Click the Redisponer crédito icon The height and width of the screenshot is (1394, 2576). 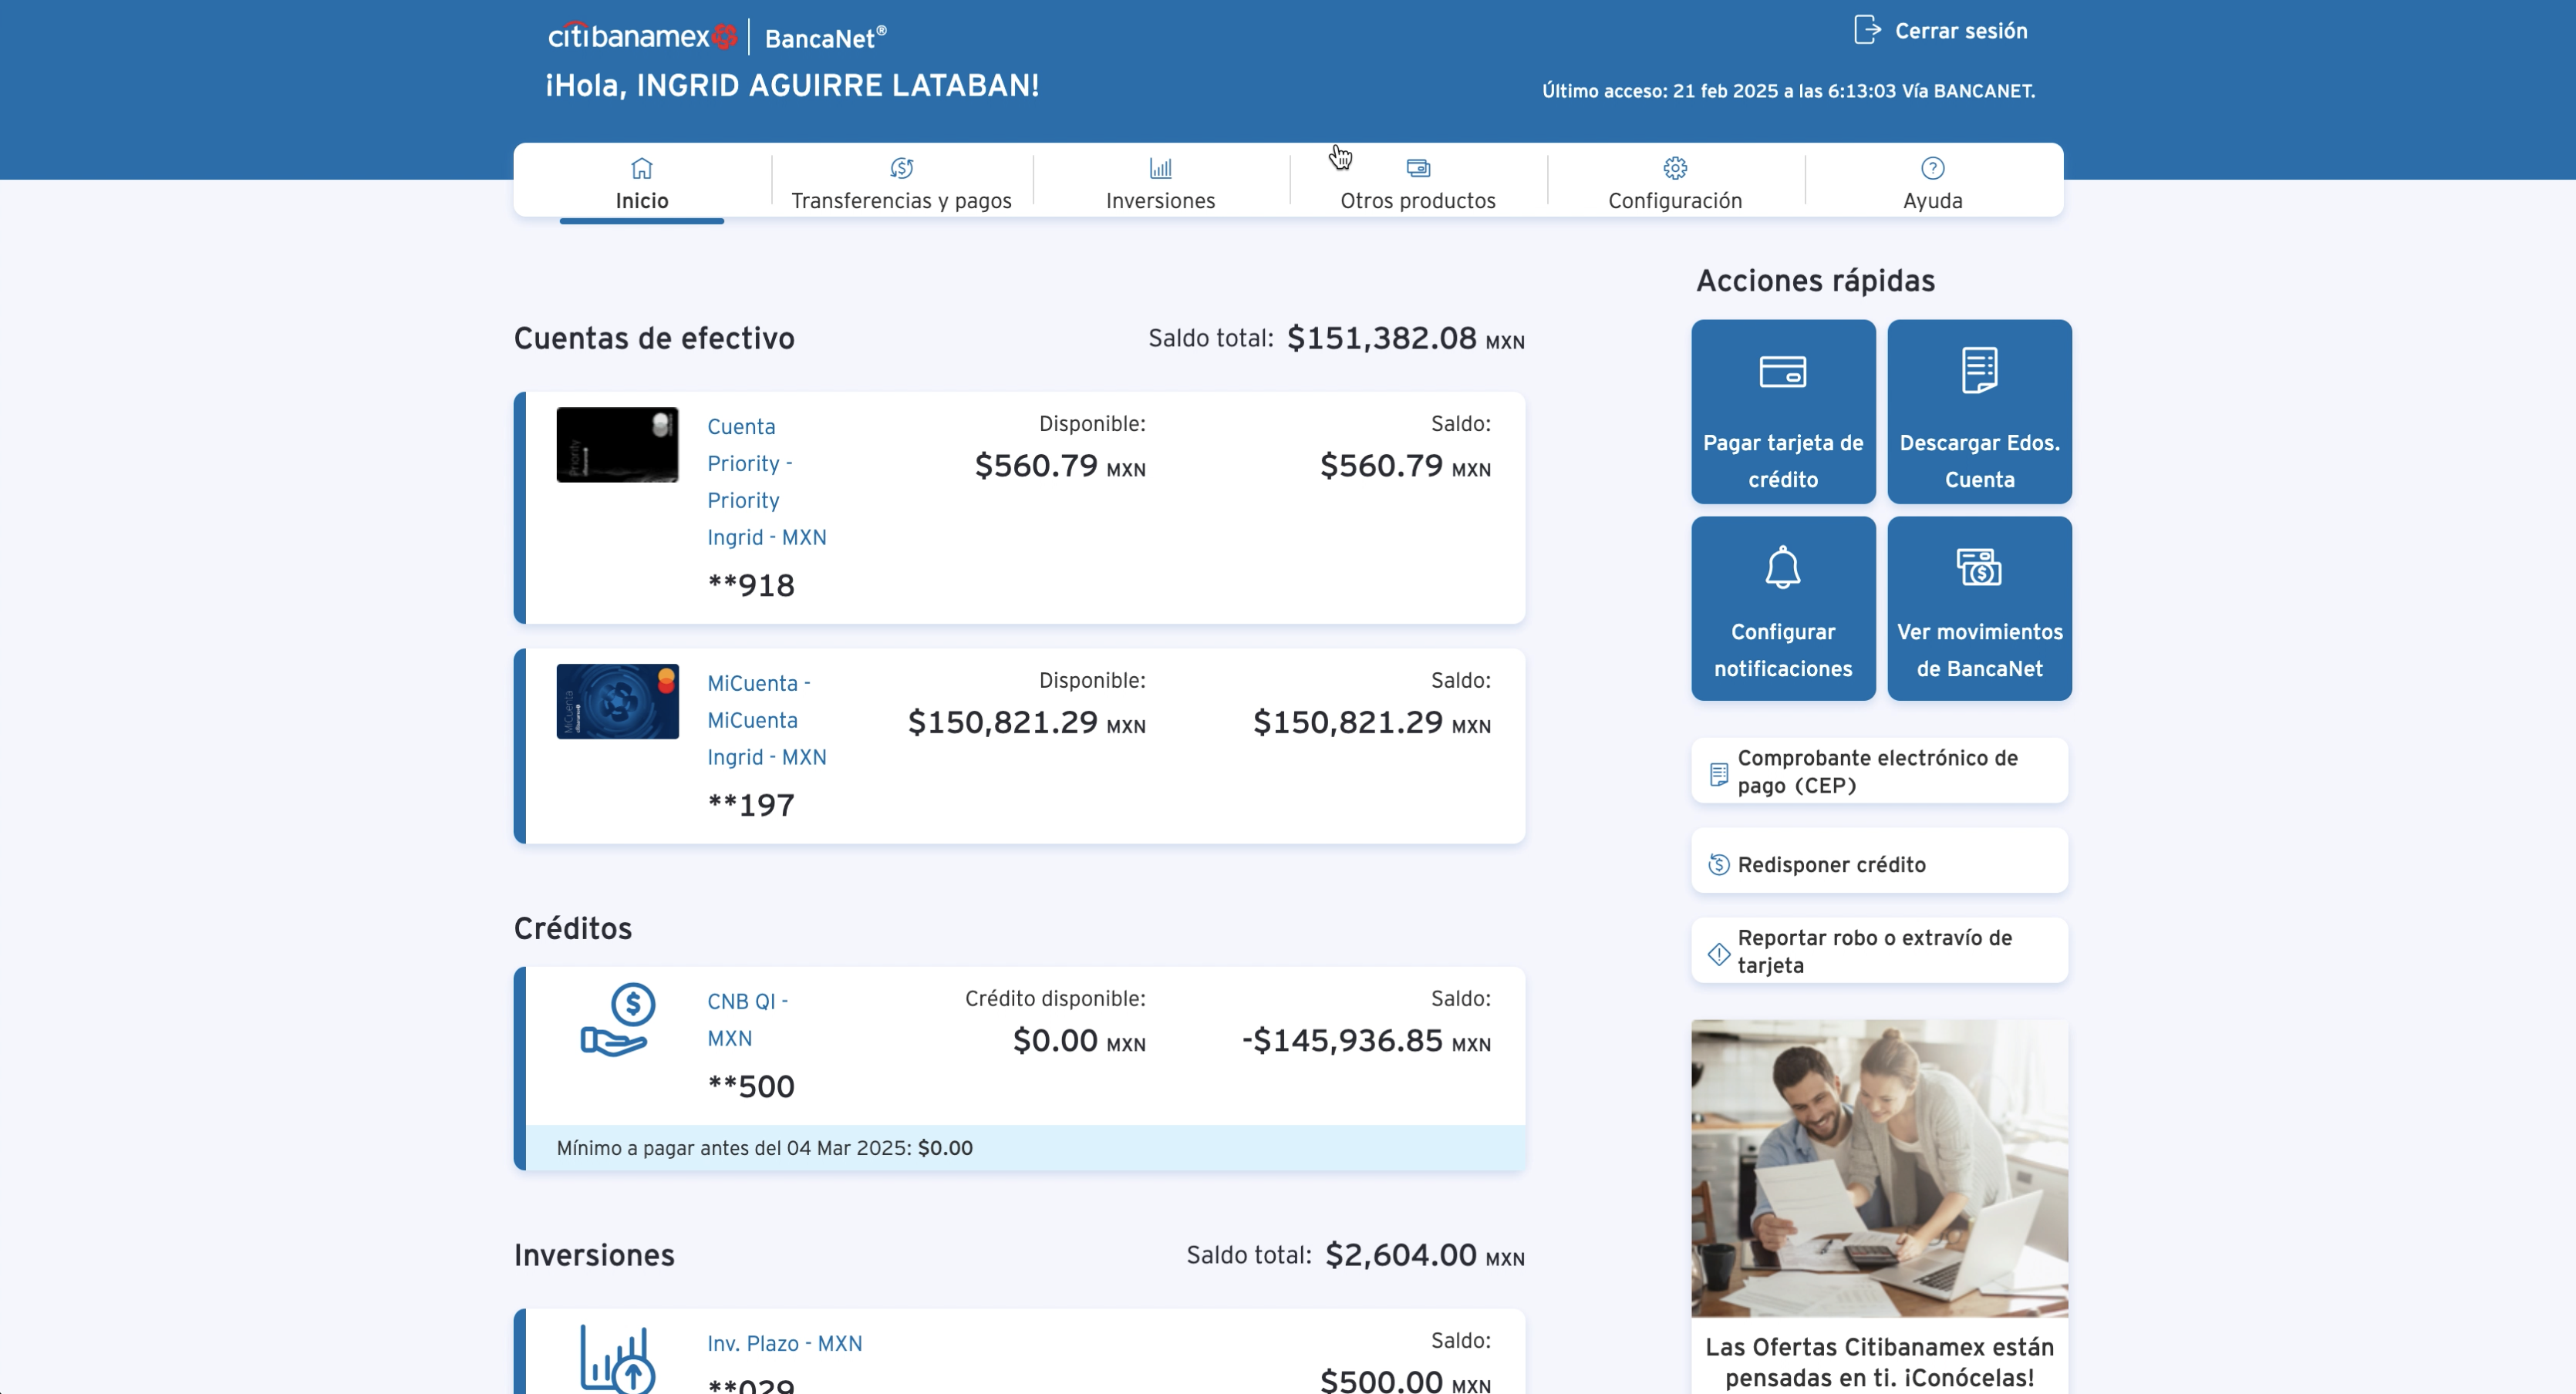1718,864
